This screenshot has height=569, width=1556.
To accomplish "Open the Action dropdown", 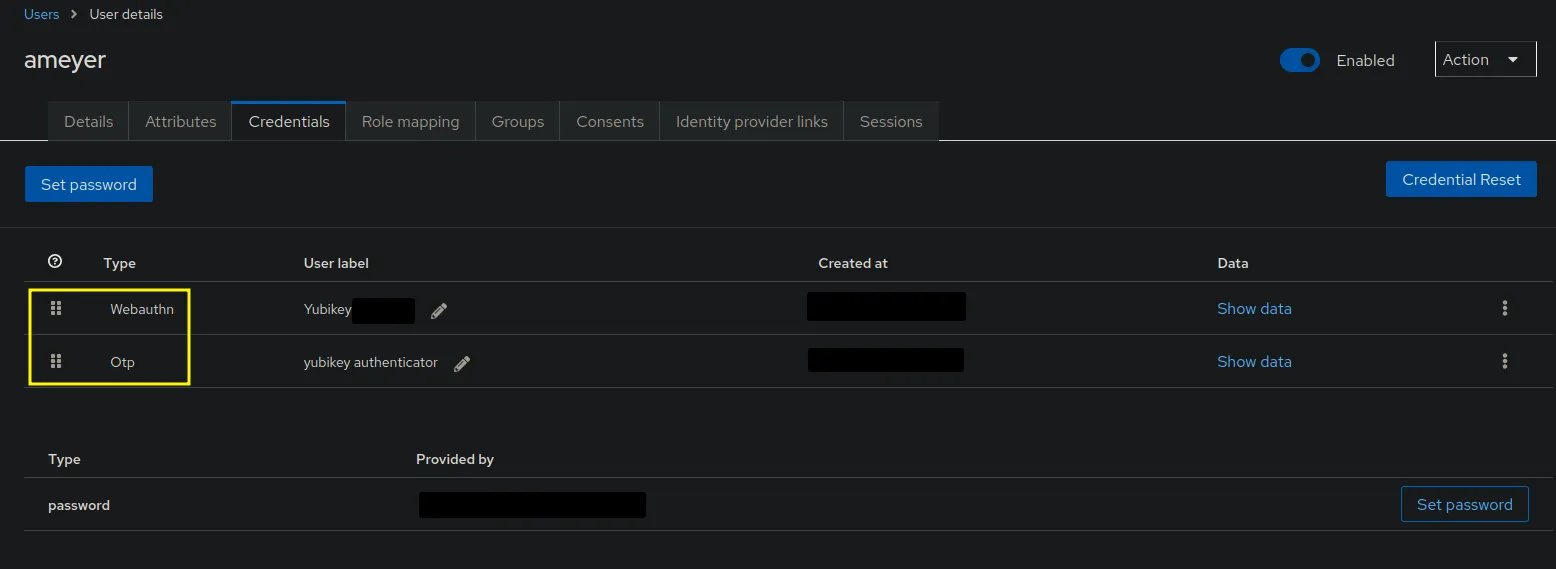I will click(x=1485, y=60).
